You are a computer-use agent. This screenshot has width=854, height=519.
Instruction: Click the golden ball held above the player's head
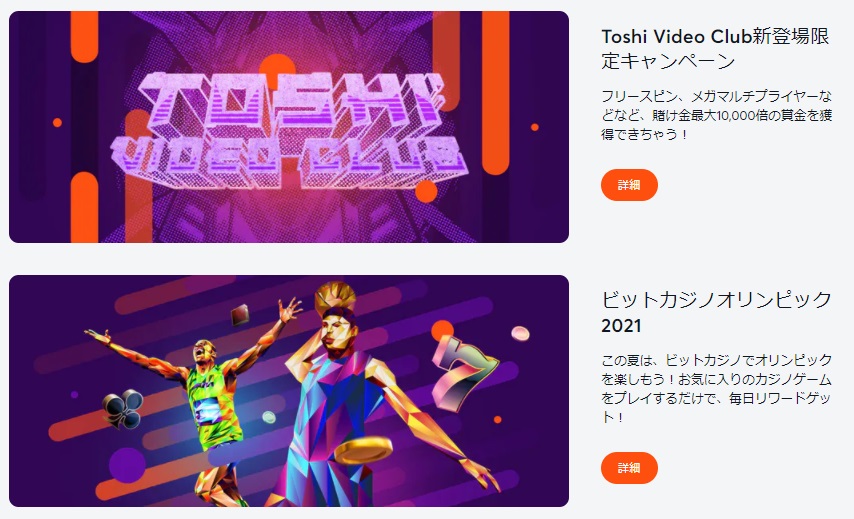[x=336, y=296]
